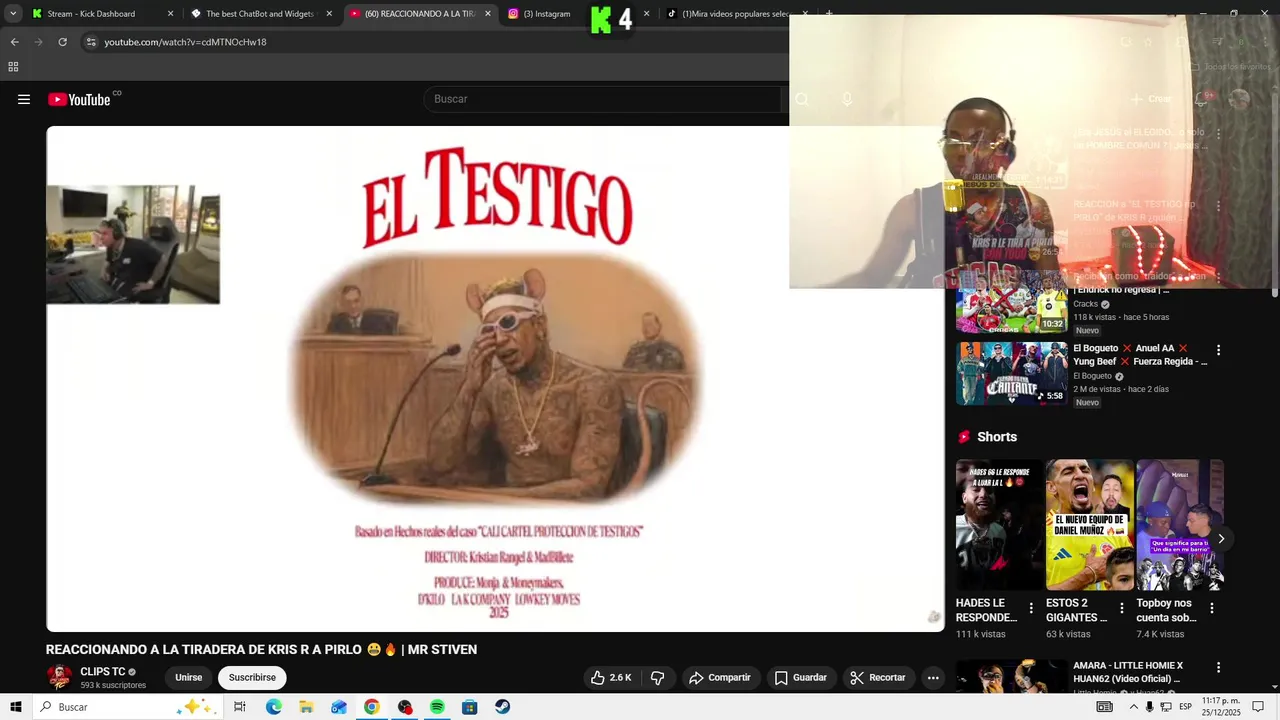1280x720 pixels.
Task: Like the video with 2.6 K likes
Action: tap(611, 678)
